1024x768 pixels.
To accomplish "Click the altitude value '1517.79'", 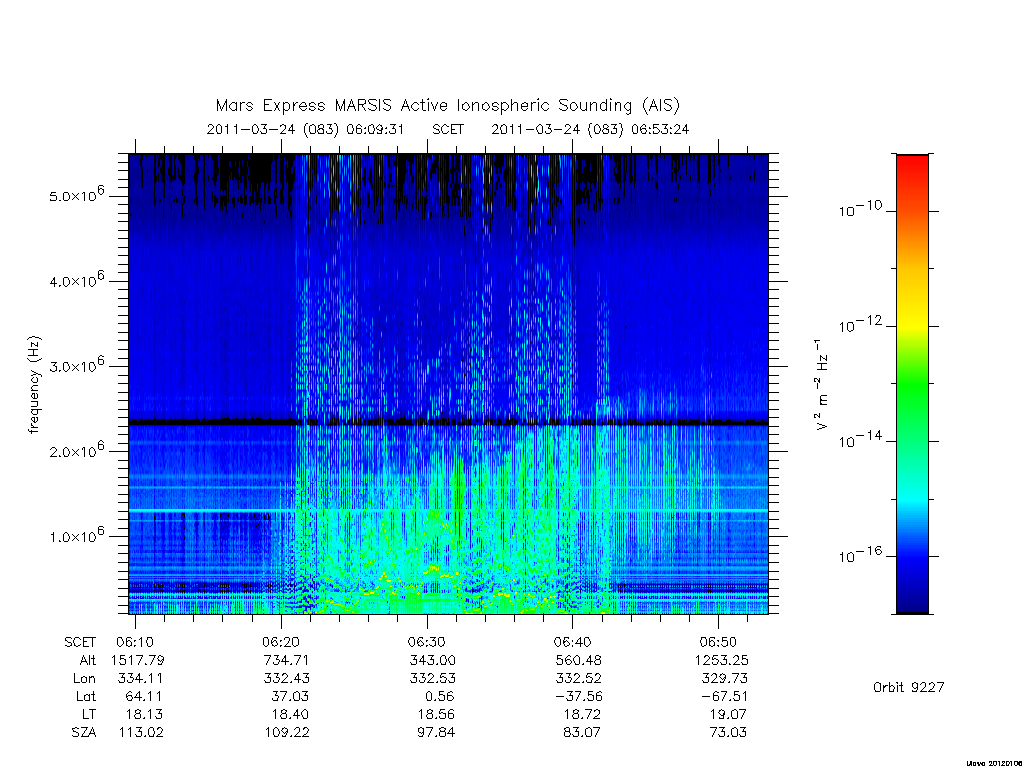I will tap(138, 660).
